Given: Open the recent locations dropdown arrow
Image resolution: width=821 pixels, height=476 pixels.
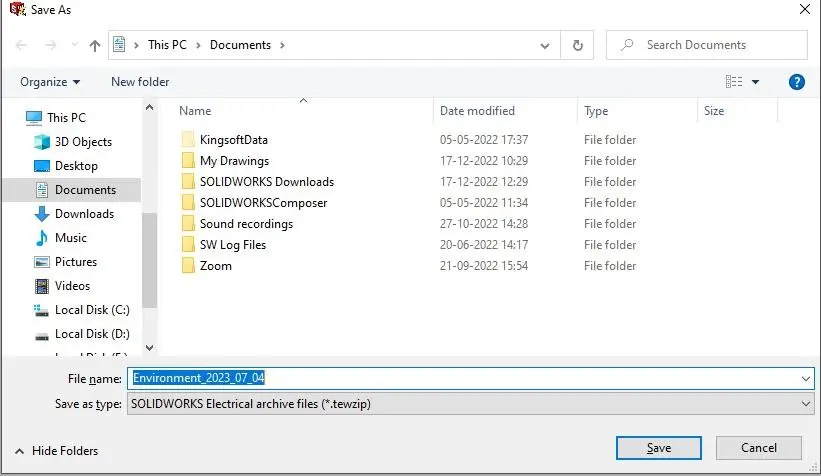Looking at the screenshot, I should pyautogui.click(x=74, y=45).
